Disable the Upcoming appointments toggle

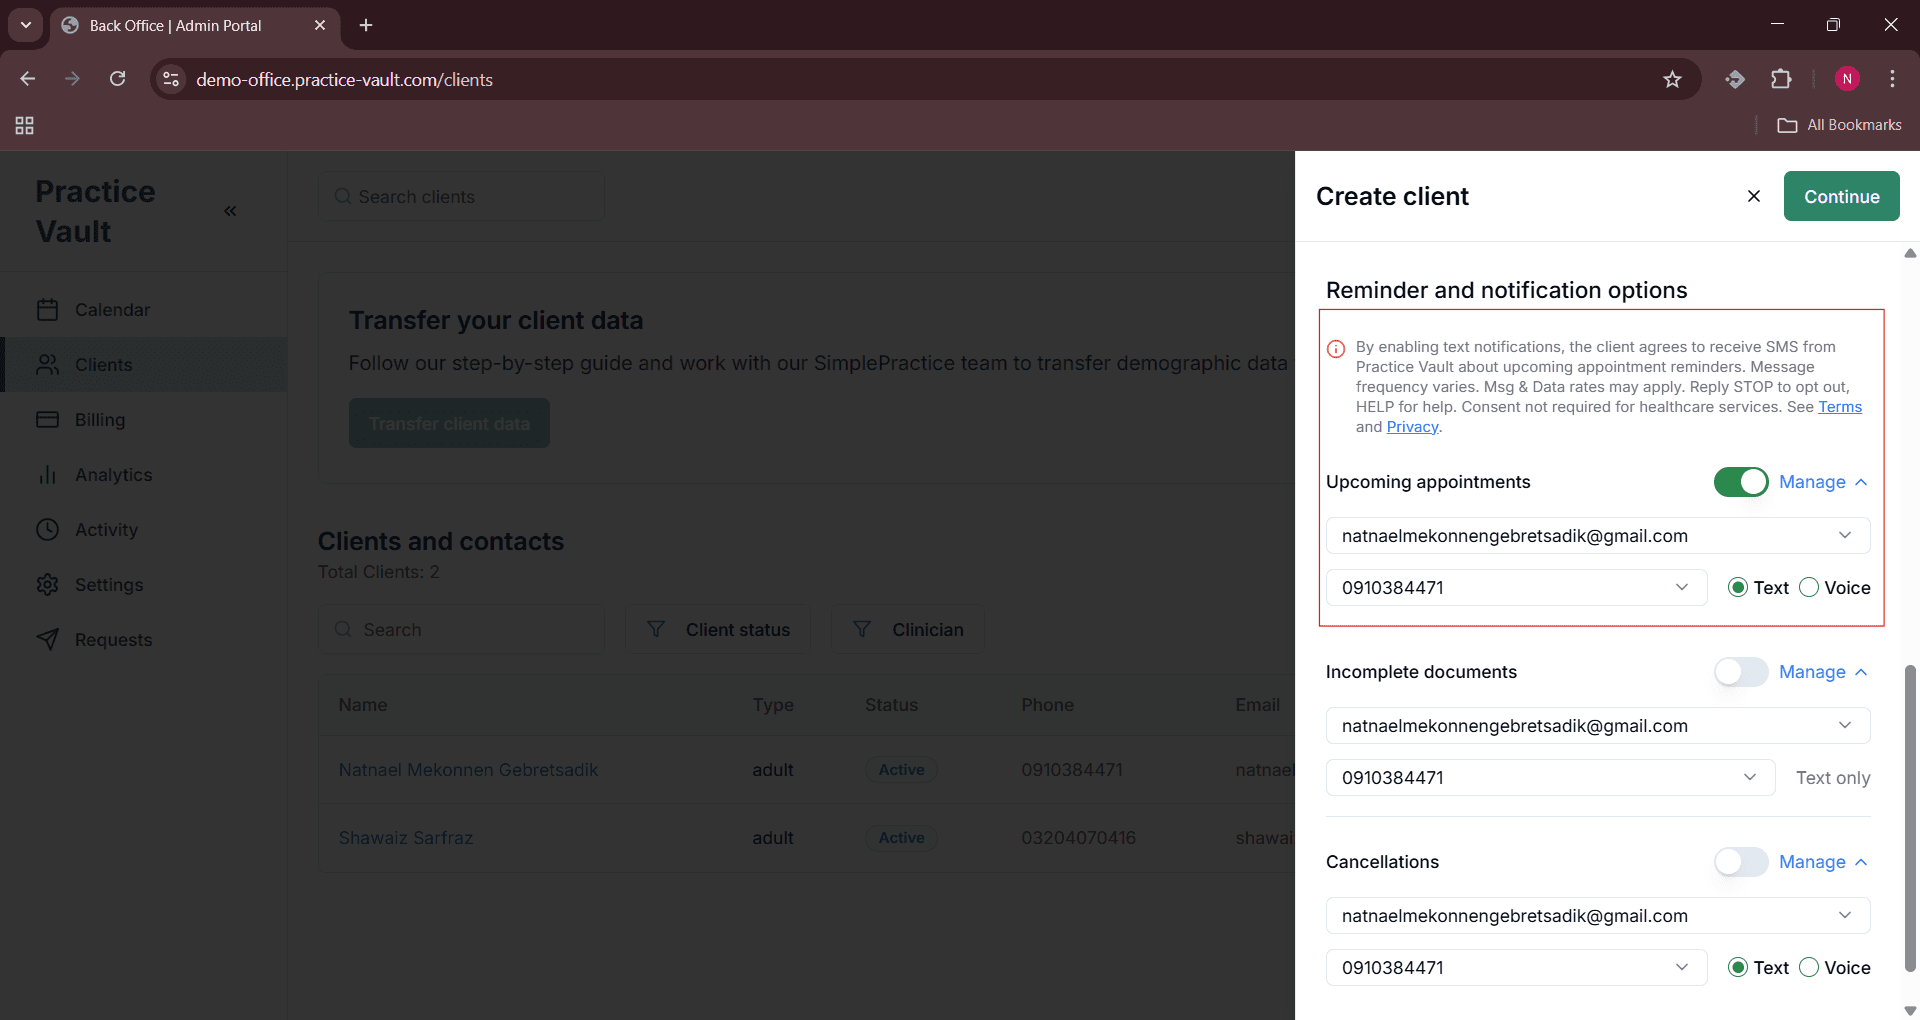pos(1740,482)
